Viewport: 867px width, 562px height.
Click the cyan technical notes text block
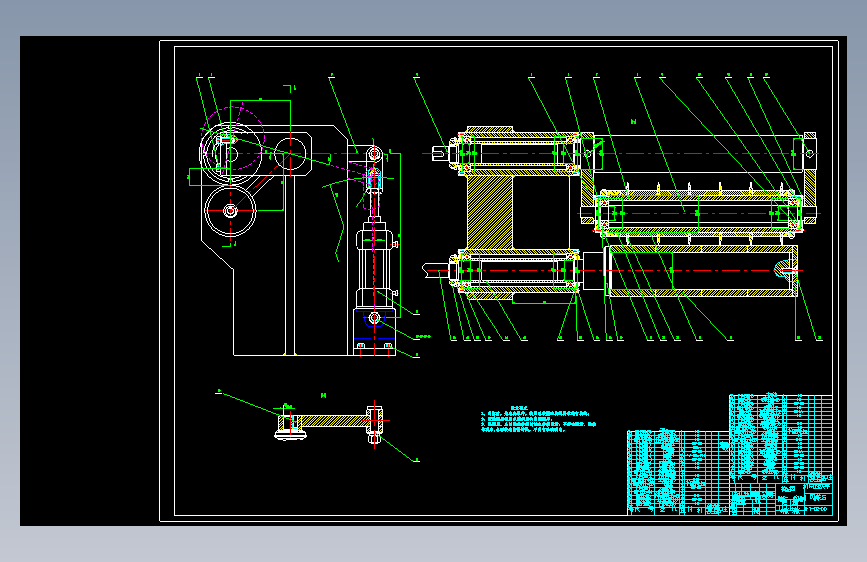pyautogui.click(x=539, y=420)
